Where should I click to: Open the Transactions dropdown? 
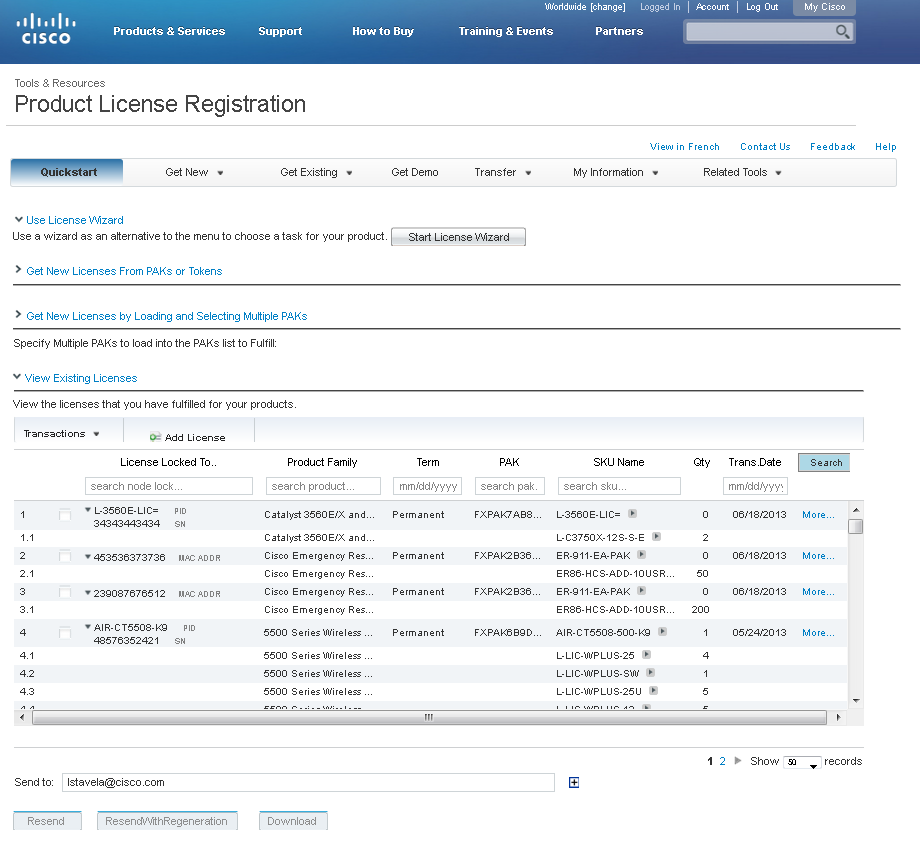pos(67,433)
